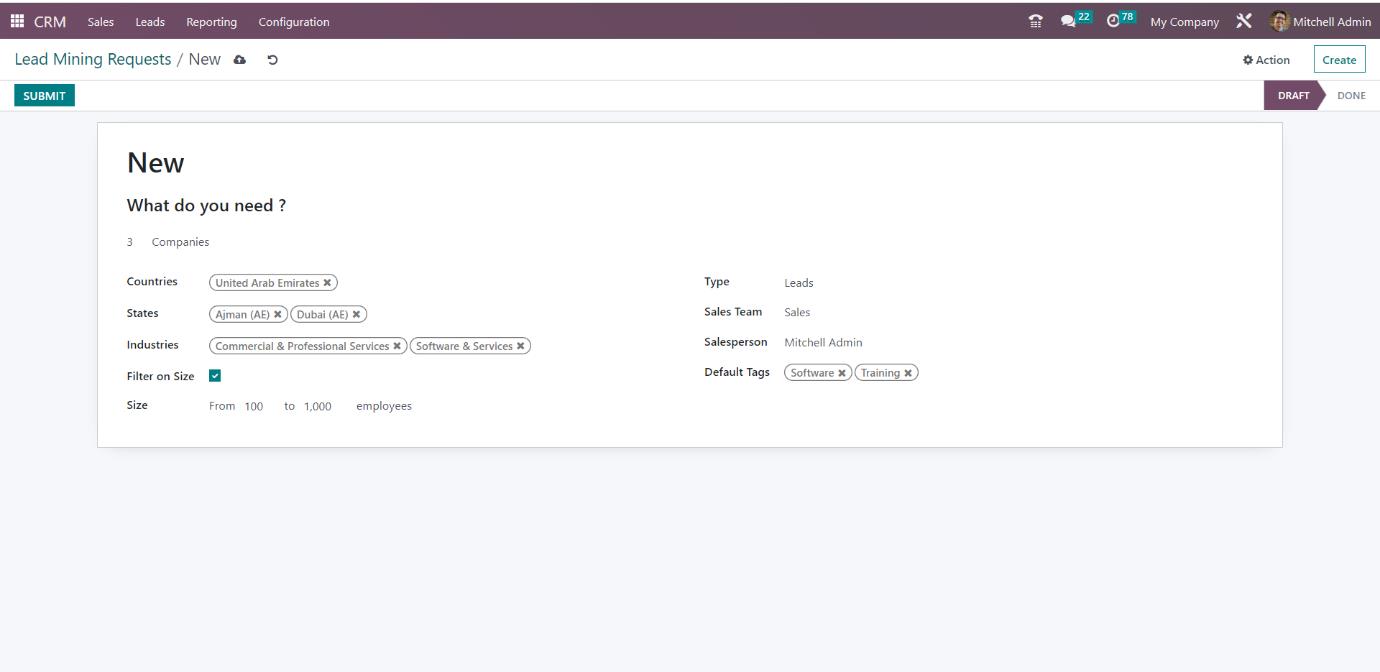Save record manually with cloud icon
Screen dimensions: 1380x672
tap(240, 60)
